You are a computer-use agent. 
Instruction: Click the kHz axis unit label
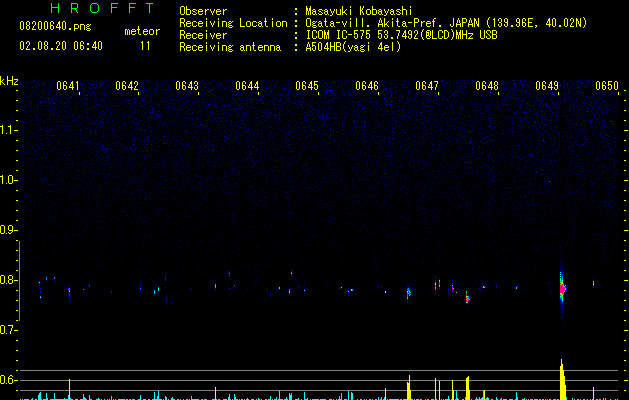point(9,81)
